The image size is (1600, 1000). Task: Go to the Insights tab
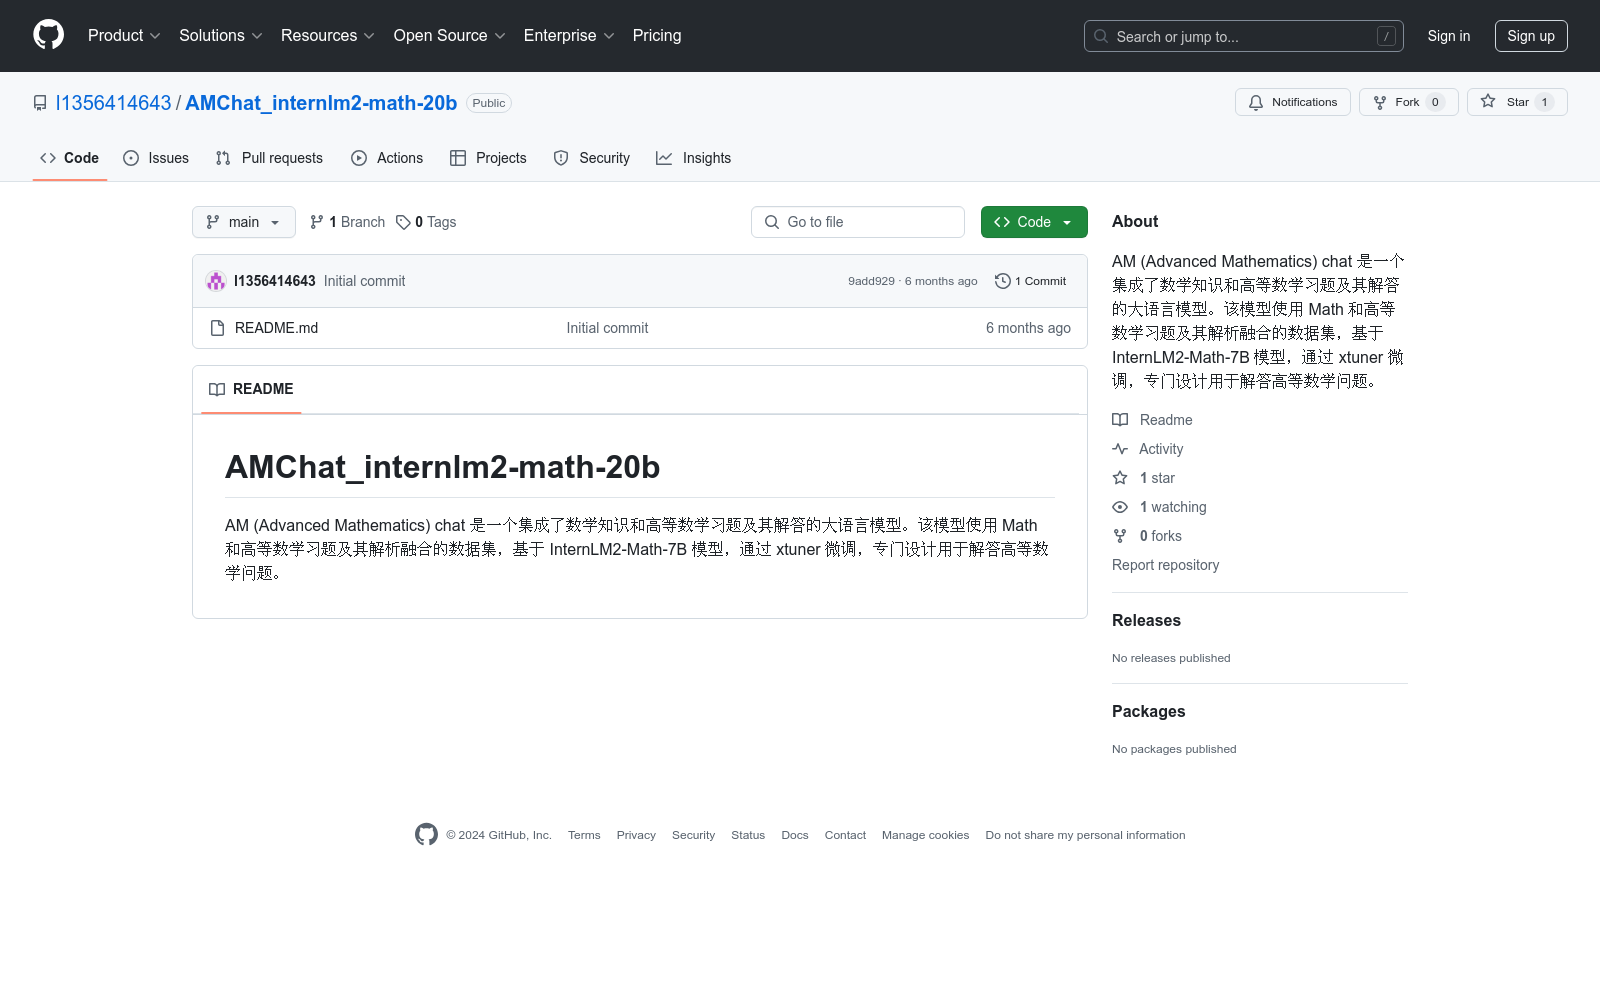coord(693,158)
